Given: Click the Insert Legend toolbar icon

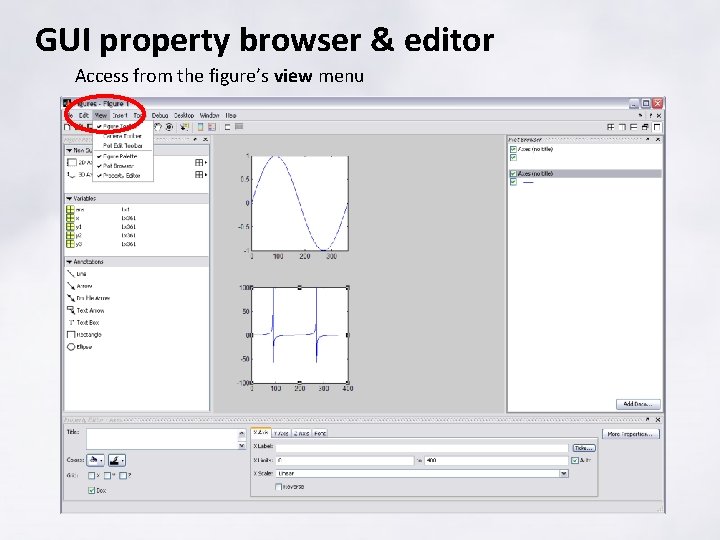Looking at the screenshot, I should [212, 127].
